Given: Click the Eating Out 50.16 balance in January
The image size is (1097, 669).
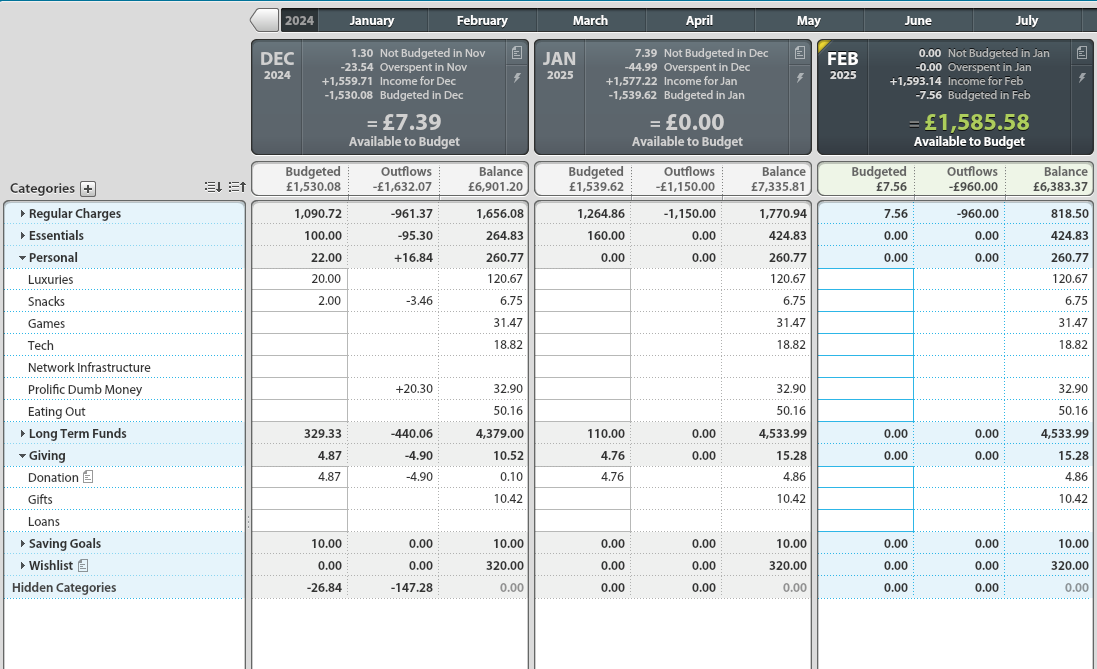Looking at the screenshot, I should point(791,411).
